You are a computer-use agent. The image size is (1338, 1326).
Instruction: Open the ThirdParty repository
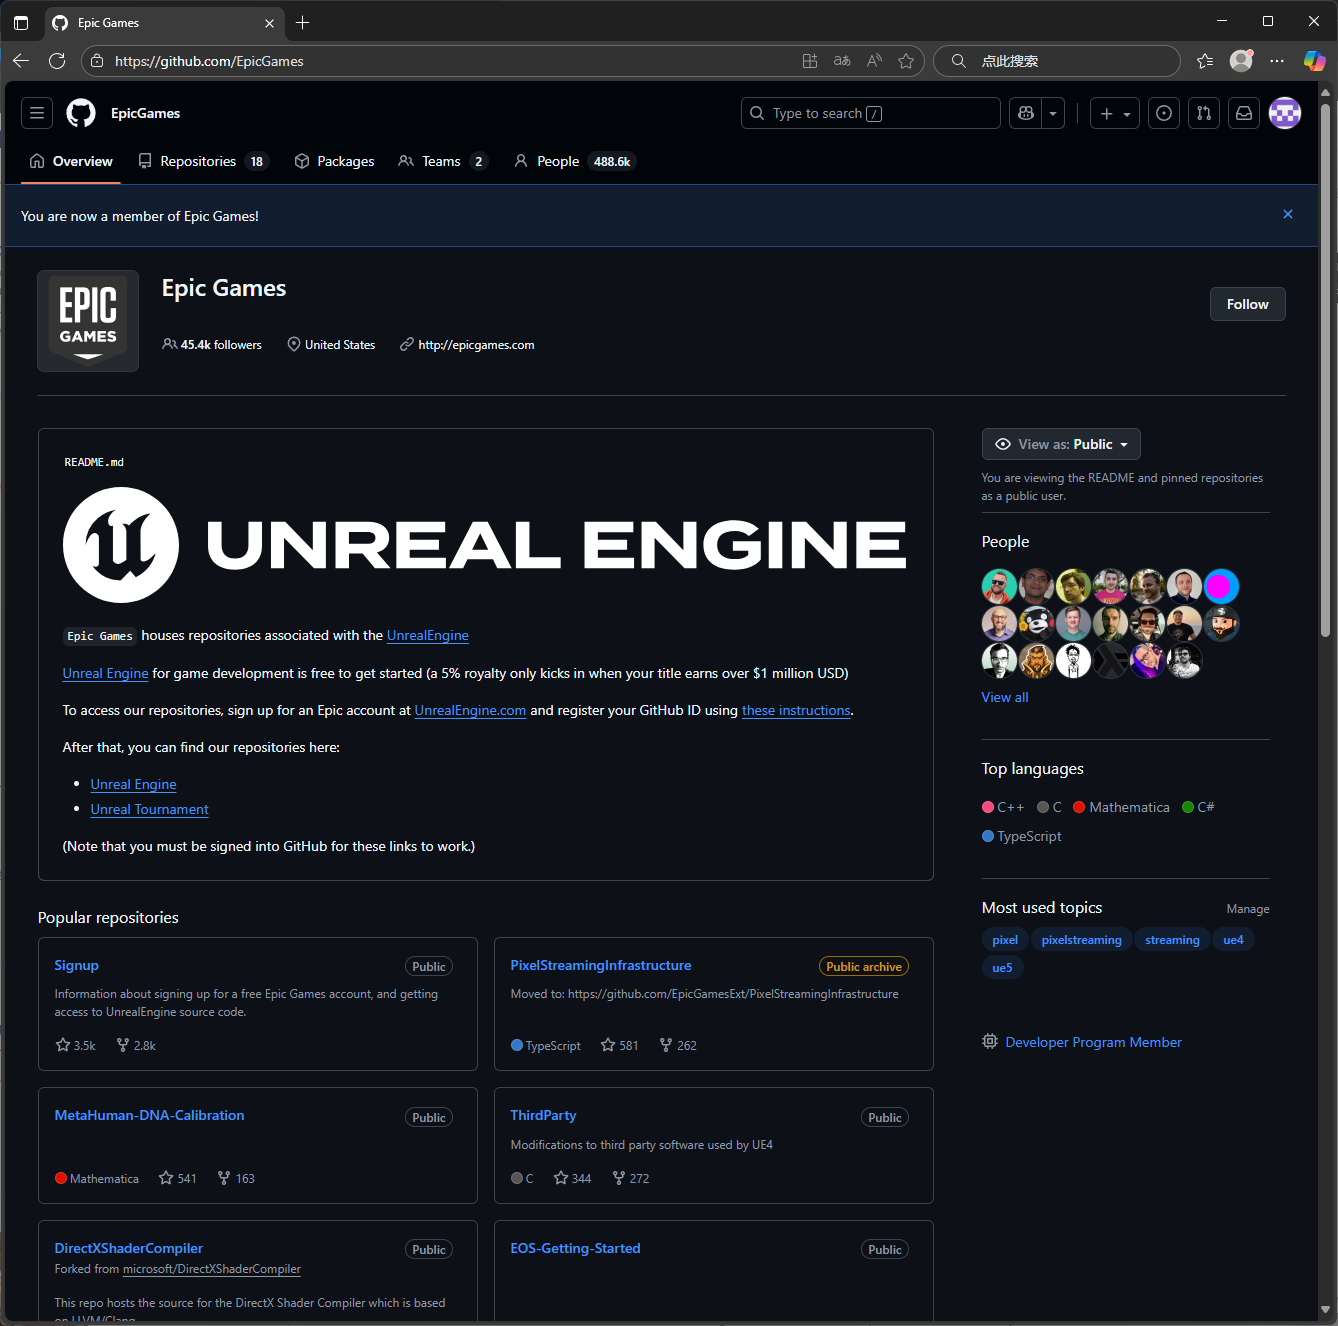pyautogui.click(x=543, y=1115)
